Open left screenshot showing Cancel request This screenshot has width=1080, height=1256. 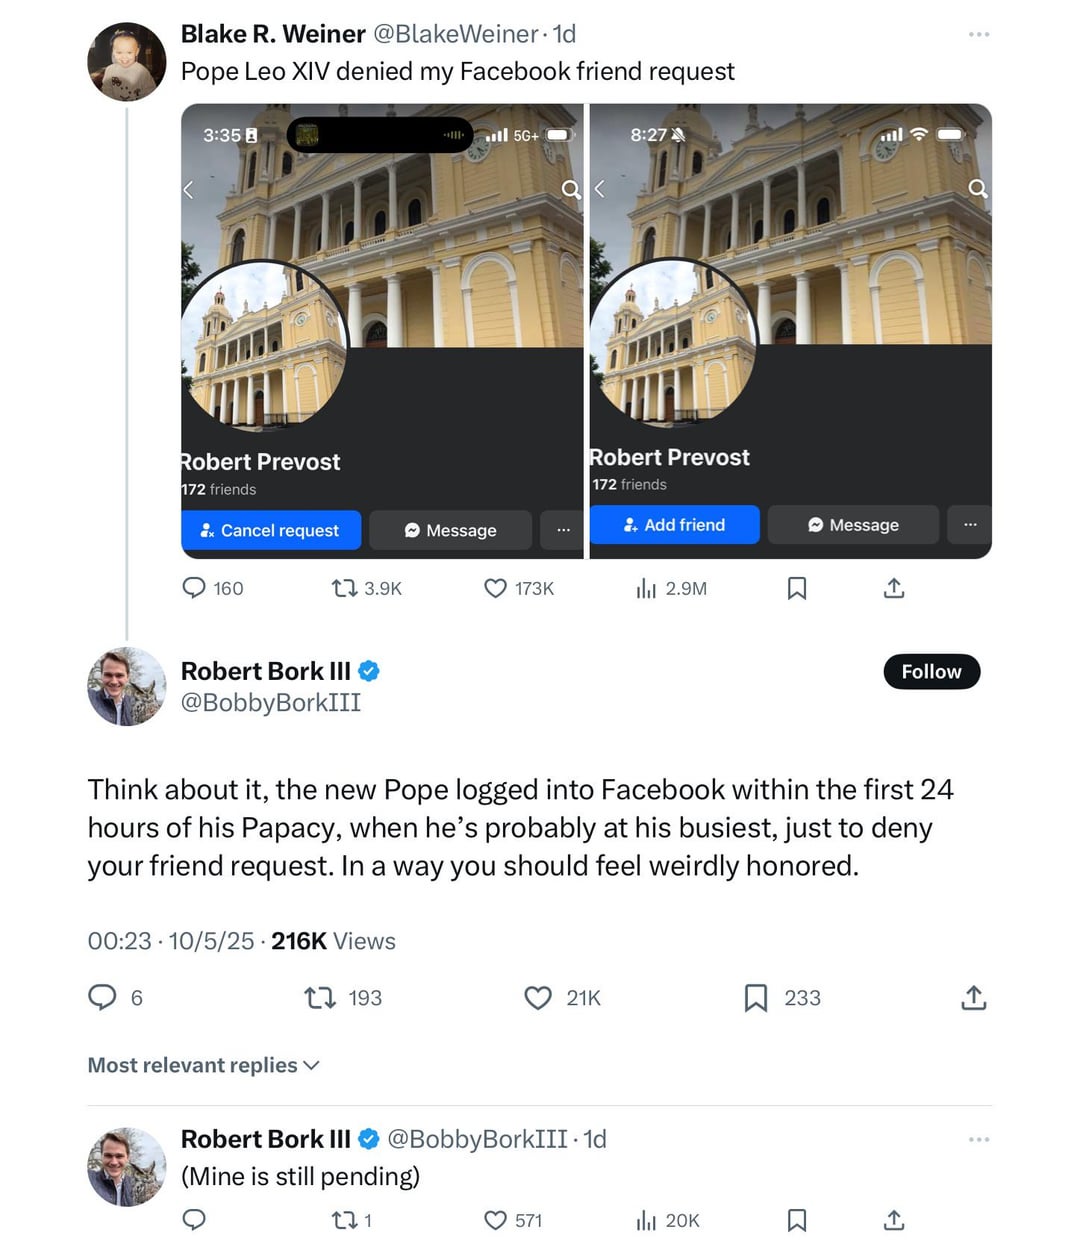[x=382, y=330]
